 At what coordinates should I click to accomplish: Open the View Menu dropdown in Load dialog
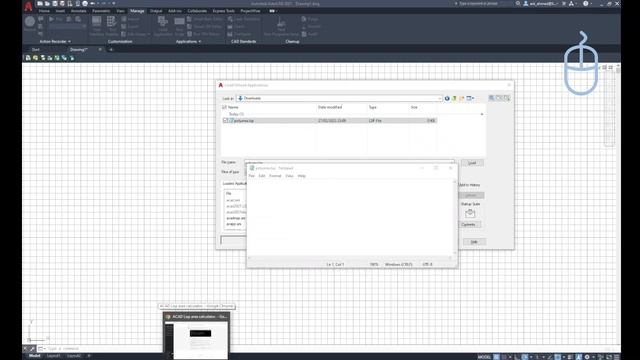[470, 98]
